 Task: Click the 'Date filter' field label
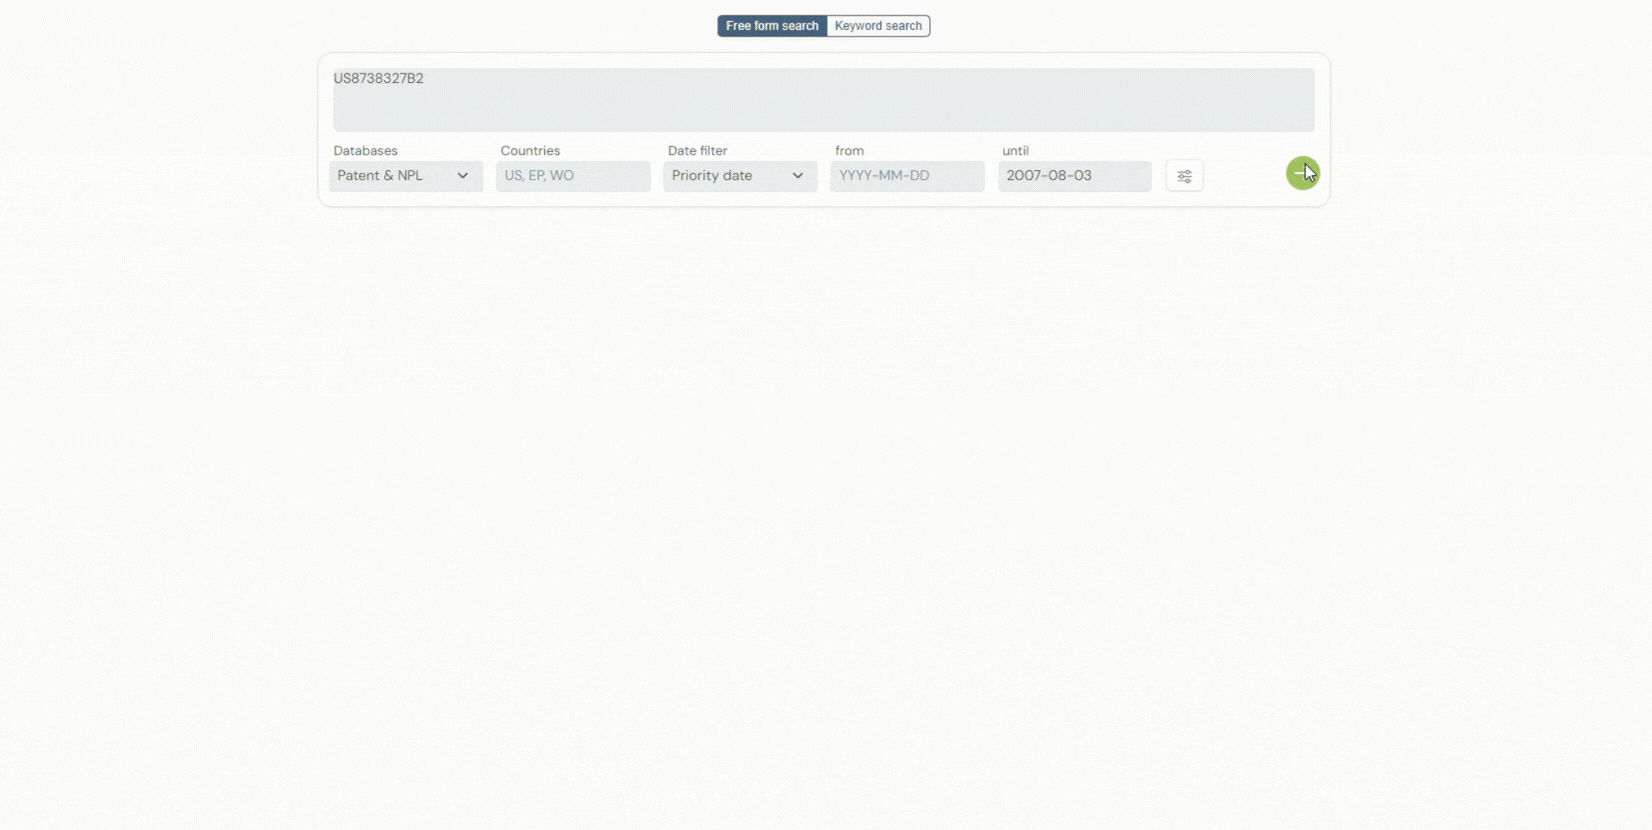tap(697, 151)
